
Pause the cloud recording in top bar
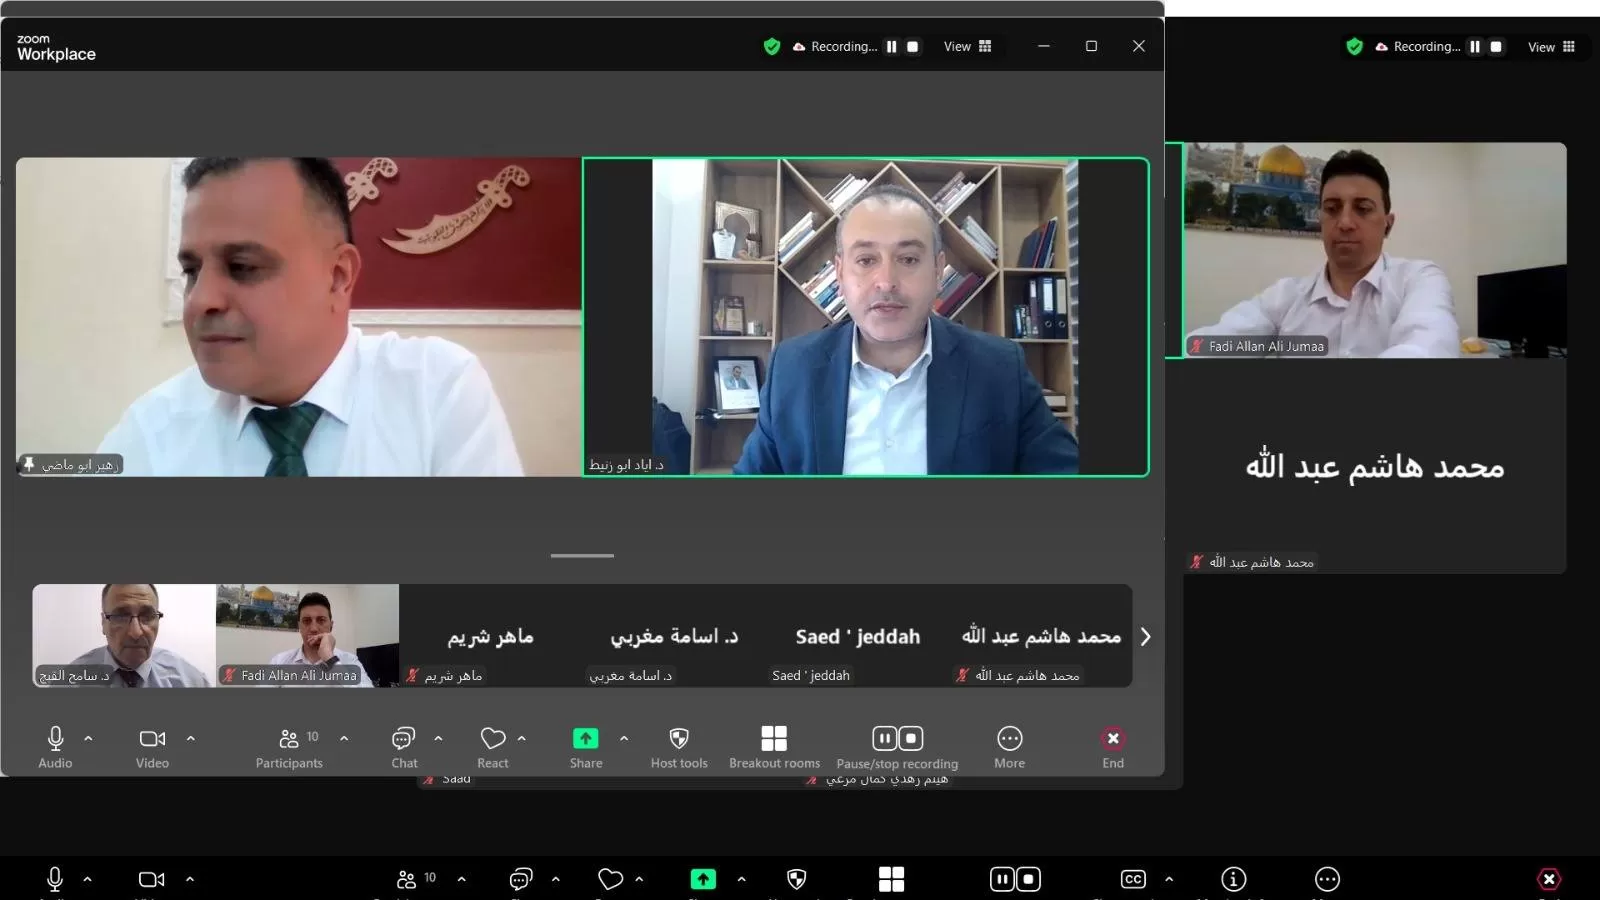(x=891, y=46)
